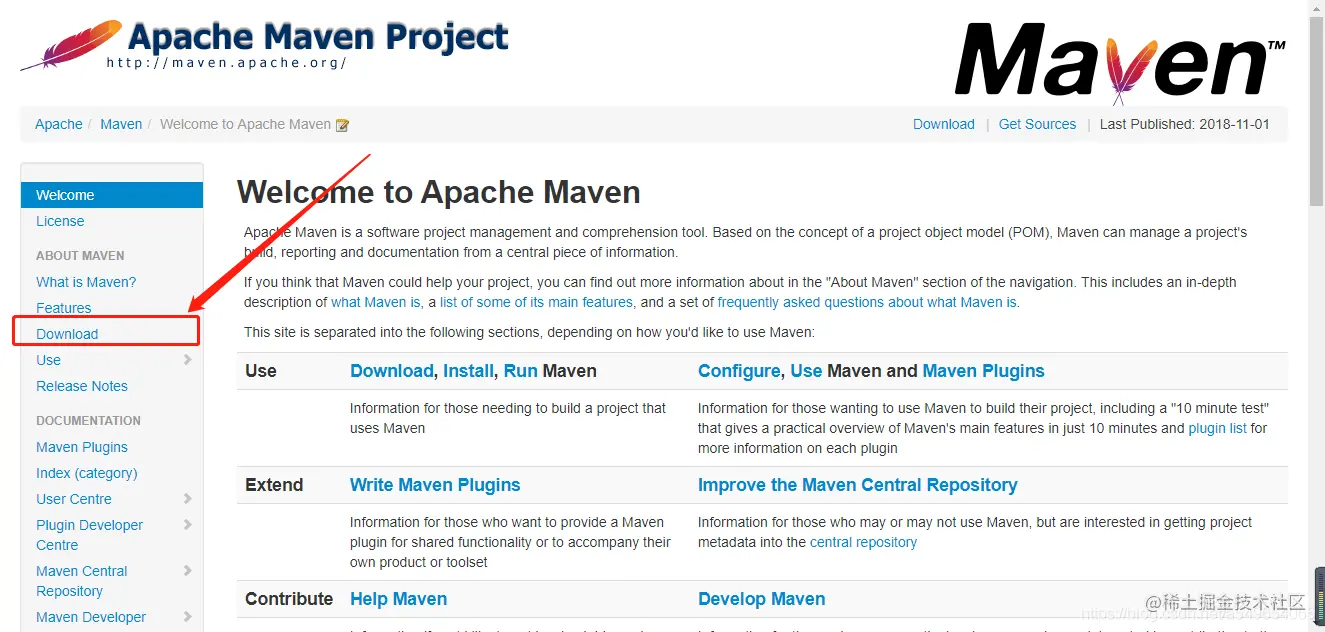The width and height of the screenshot is (1325, 632).
Task: Click the 'Contribute' row label
Action: tap(289, 599)
